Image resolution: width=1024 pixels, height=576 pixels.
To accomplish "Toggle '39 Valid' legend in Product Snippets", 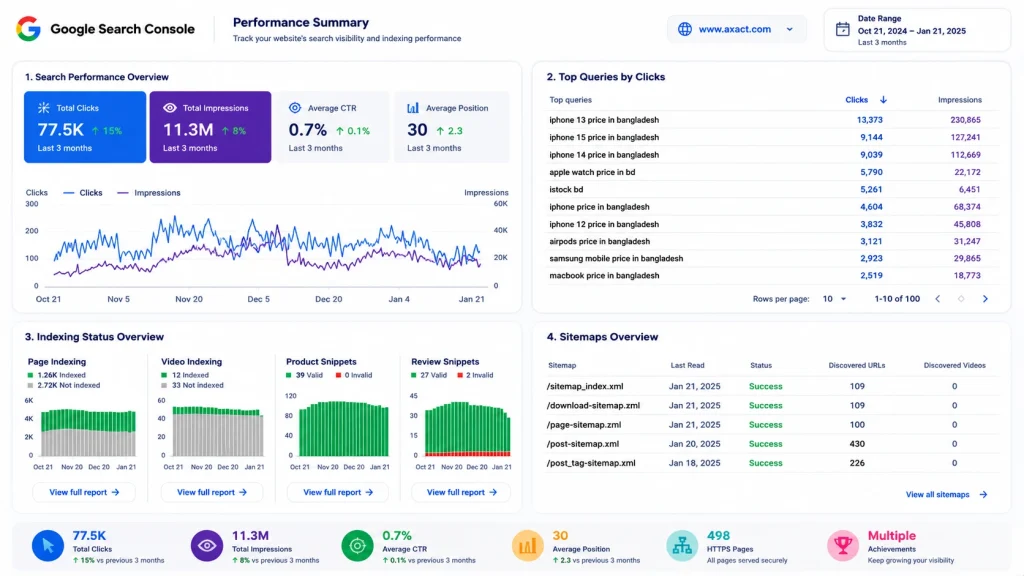I will click(304, 376).
